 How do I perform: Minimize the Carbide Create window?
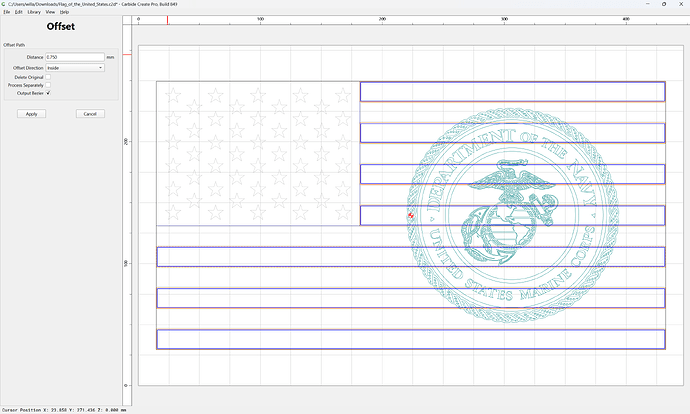click(647, 4)
